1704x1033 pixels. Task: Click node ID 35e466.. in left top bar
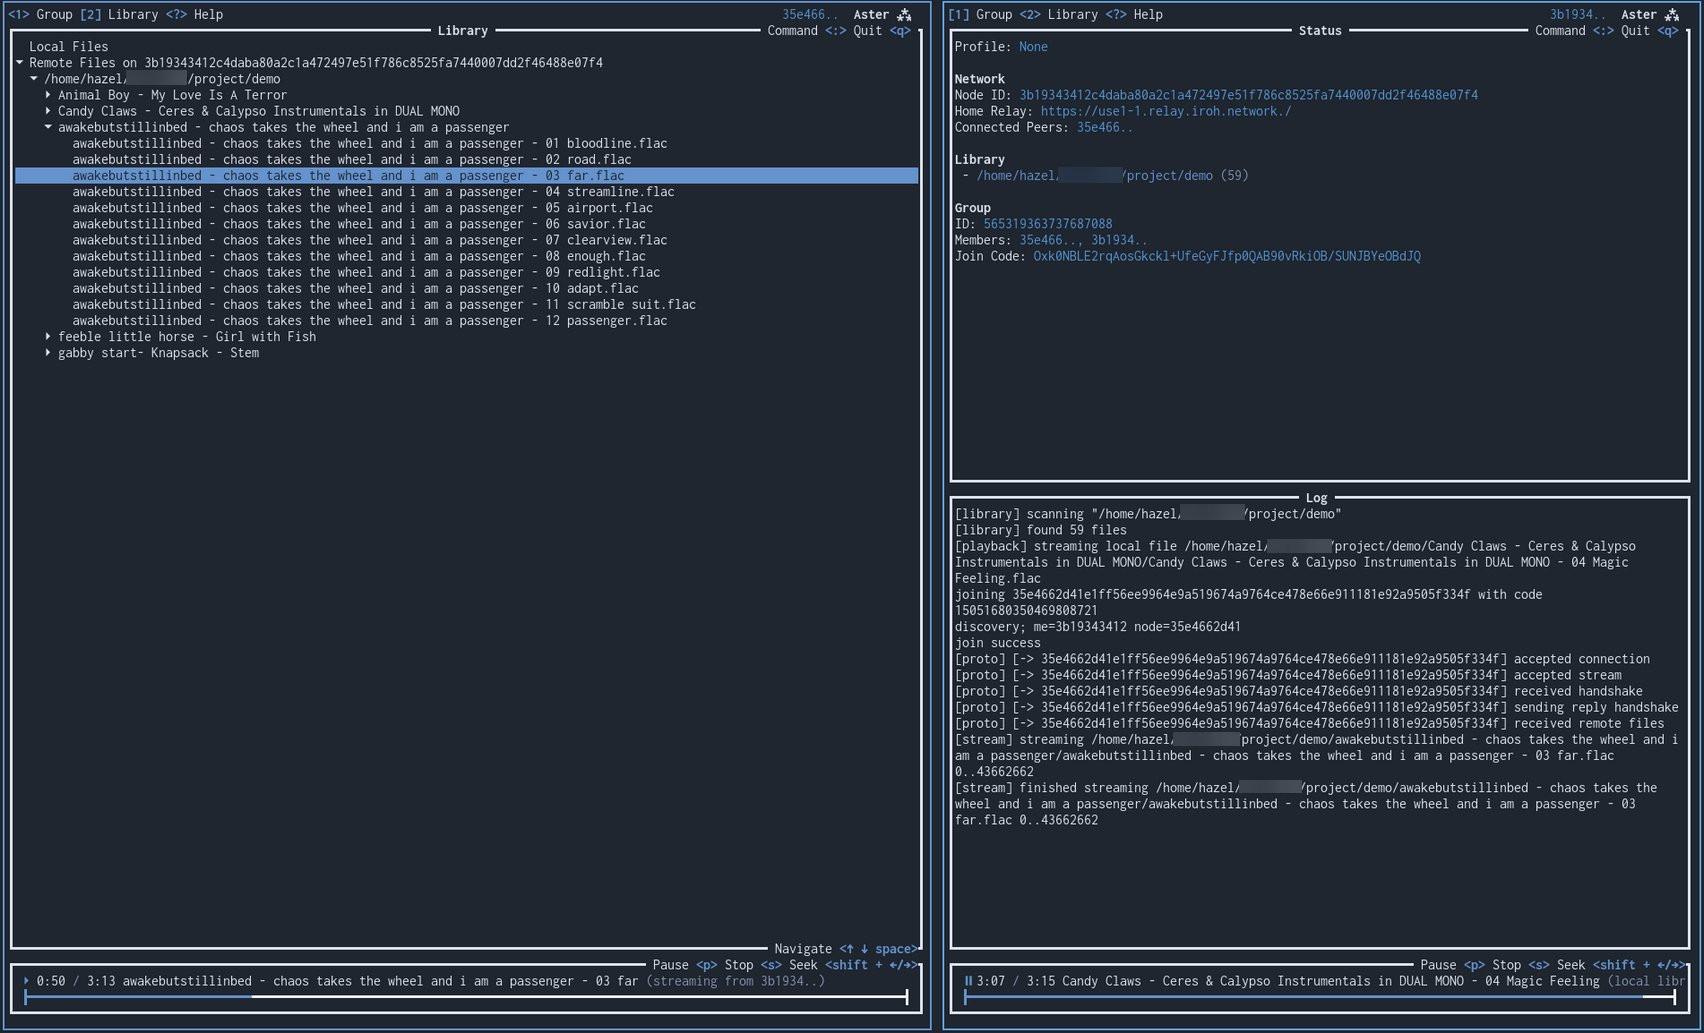pos(810,15)
